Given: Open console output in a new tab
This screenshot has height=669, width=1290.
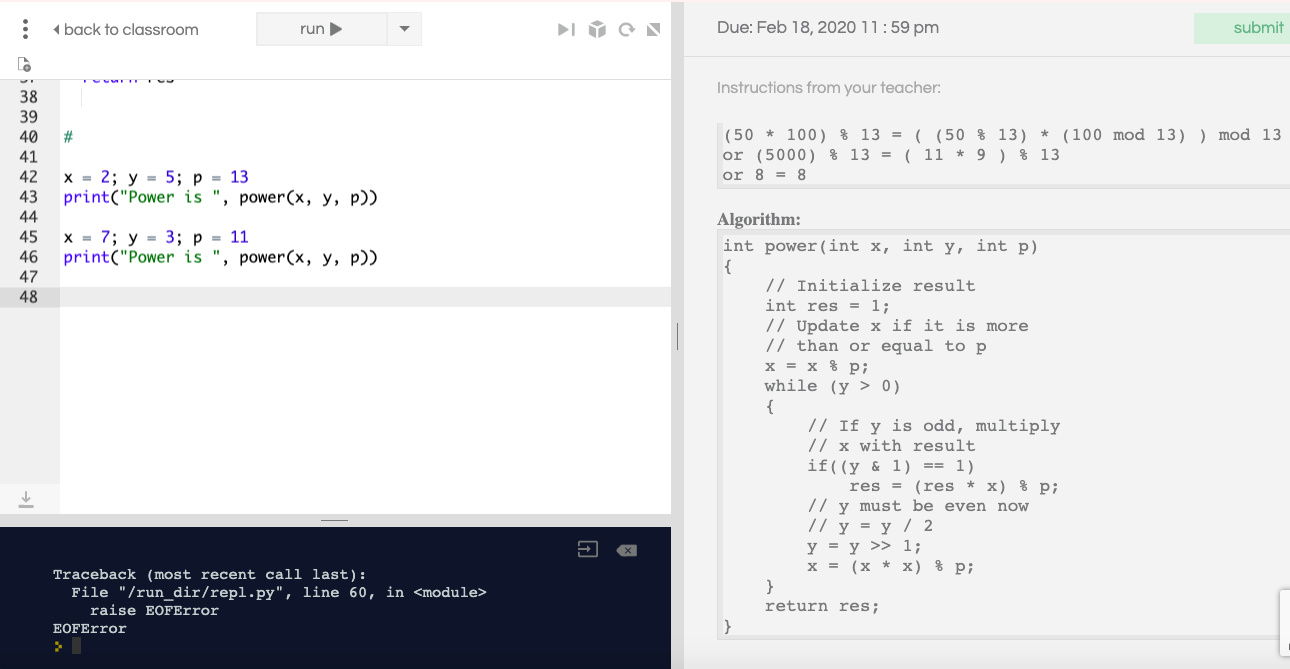Looking at the screenshot, I should point(587,548).
